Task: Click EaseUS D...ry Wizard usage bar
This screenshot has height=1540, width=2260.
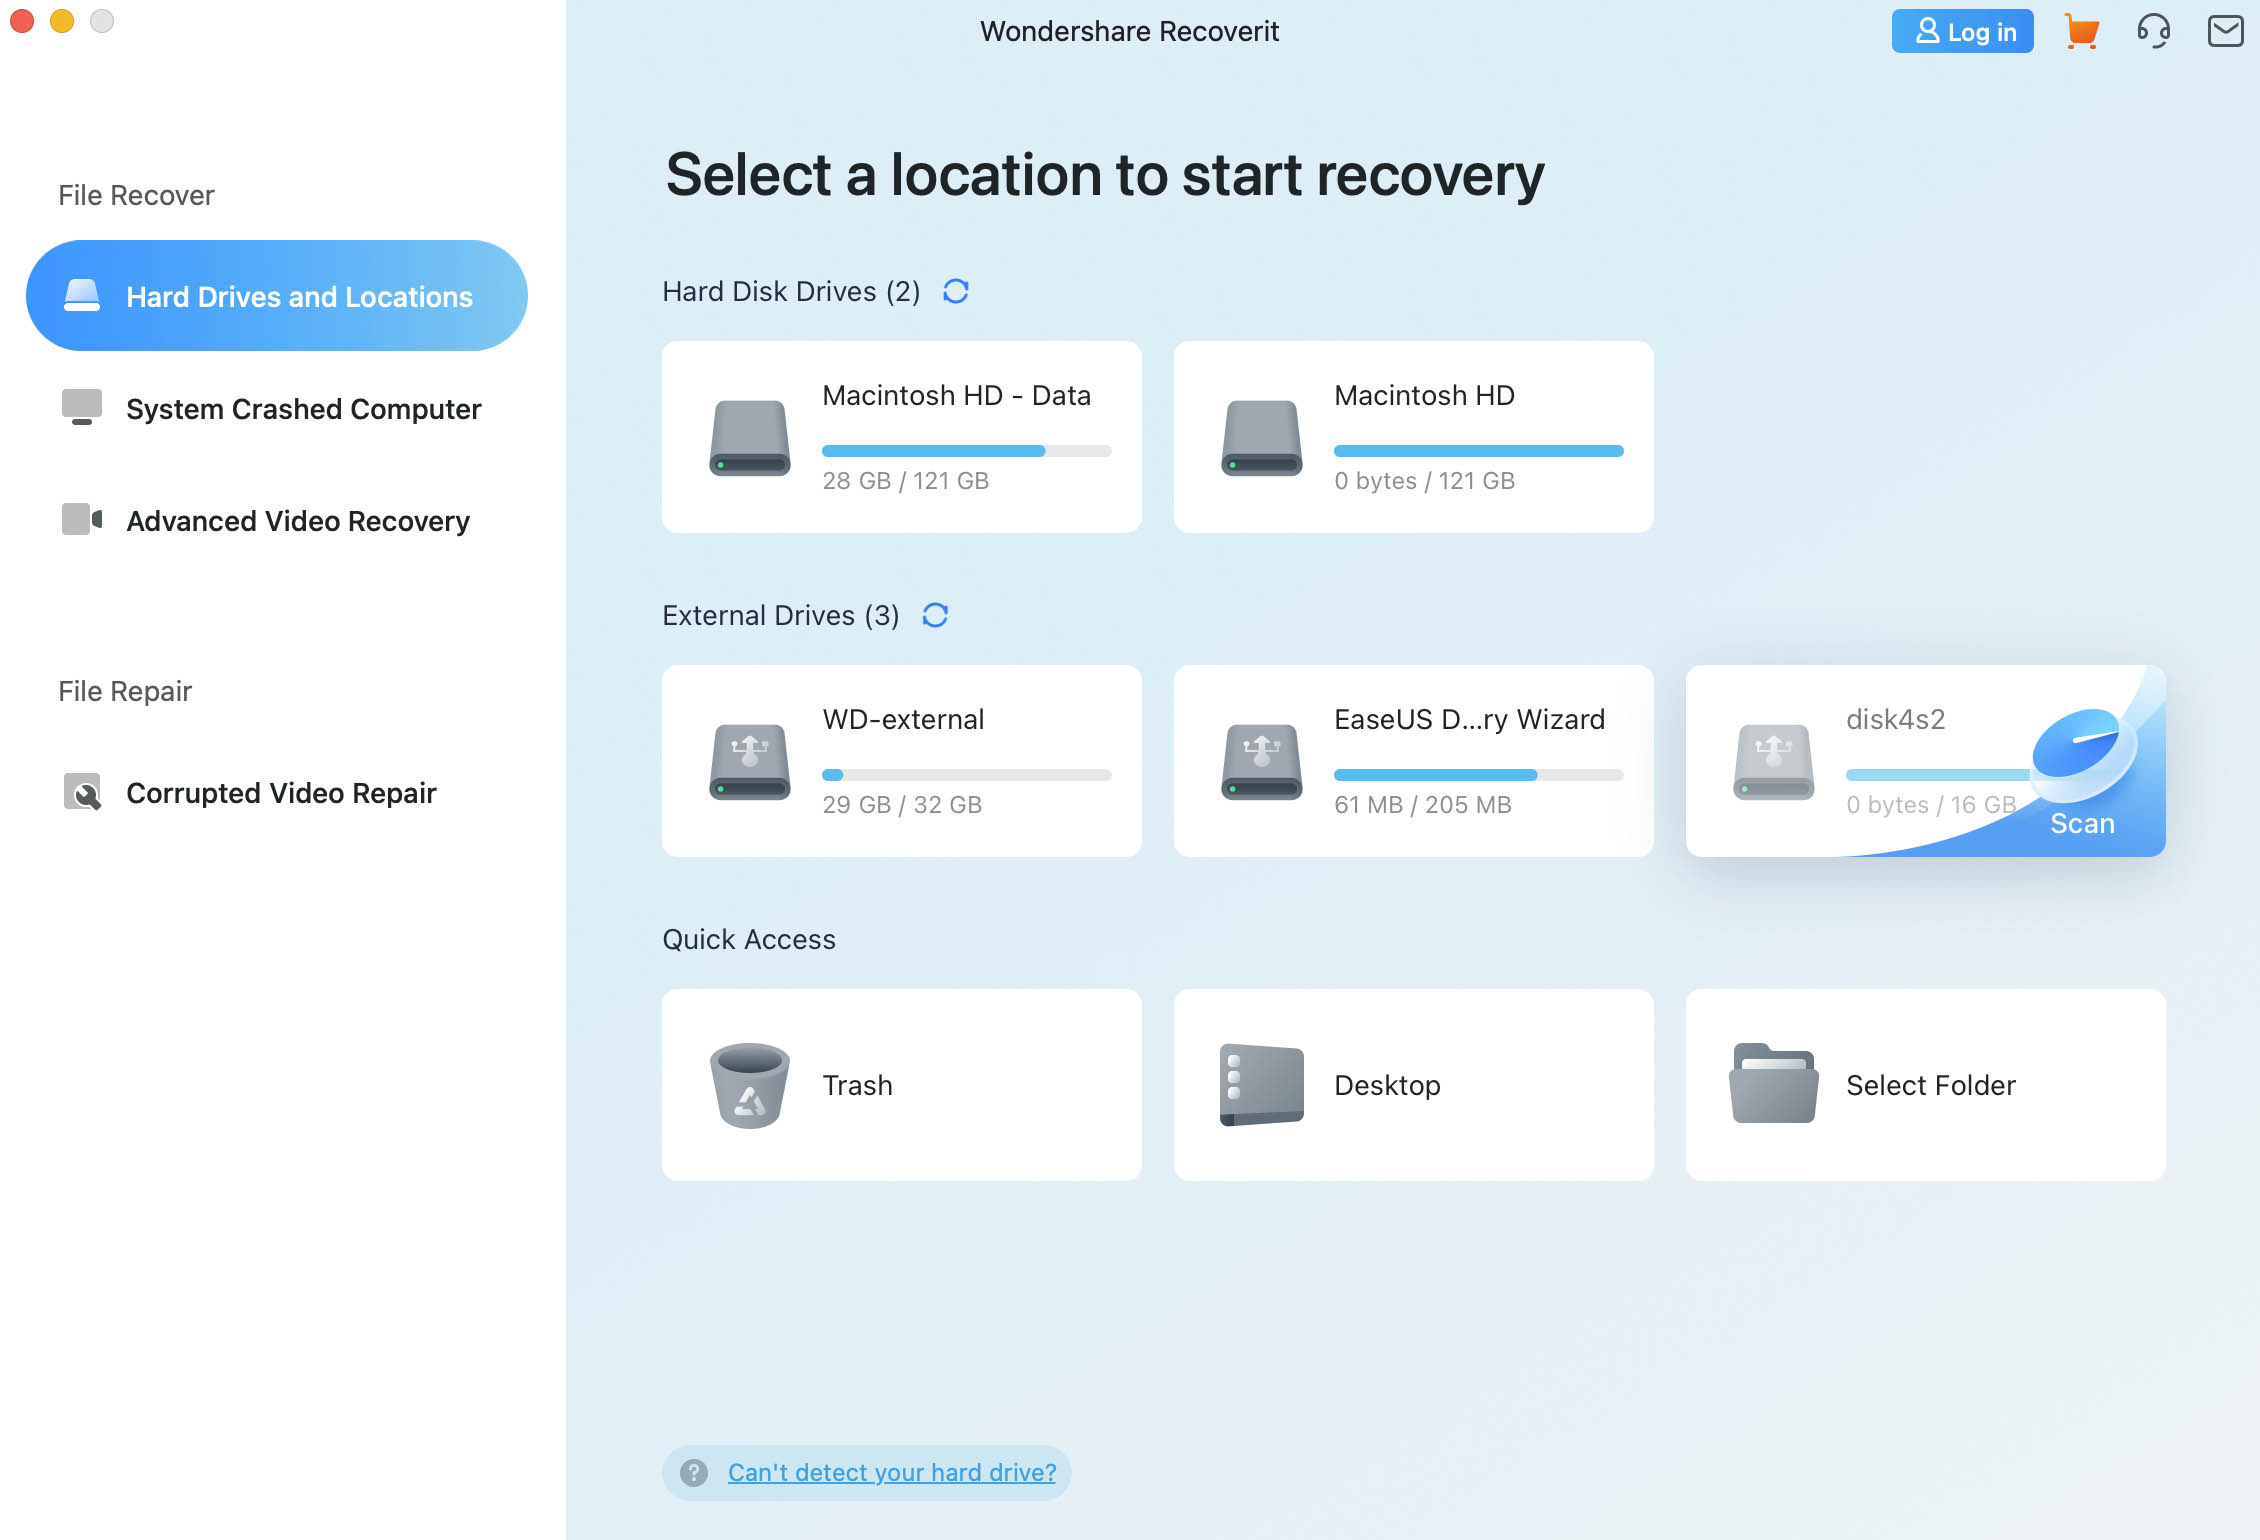Action: point(1479,775)
